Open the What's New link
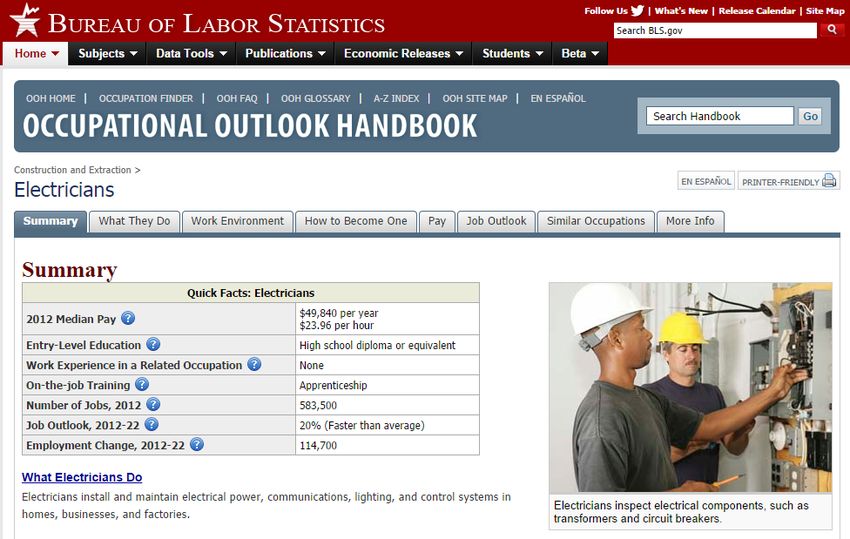The image size is (850, 539). 681,11
